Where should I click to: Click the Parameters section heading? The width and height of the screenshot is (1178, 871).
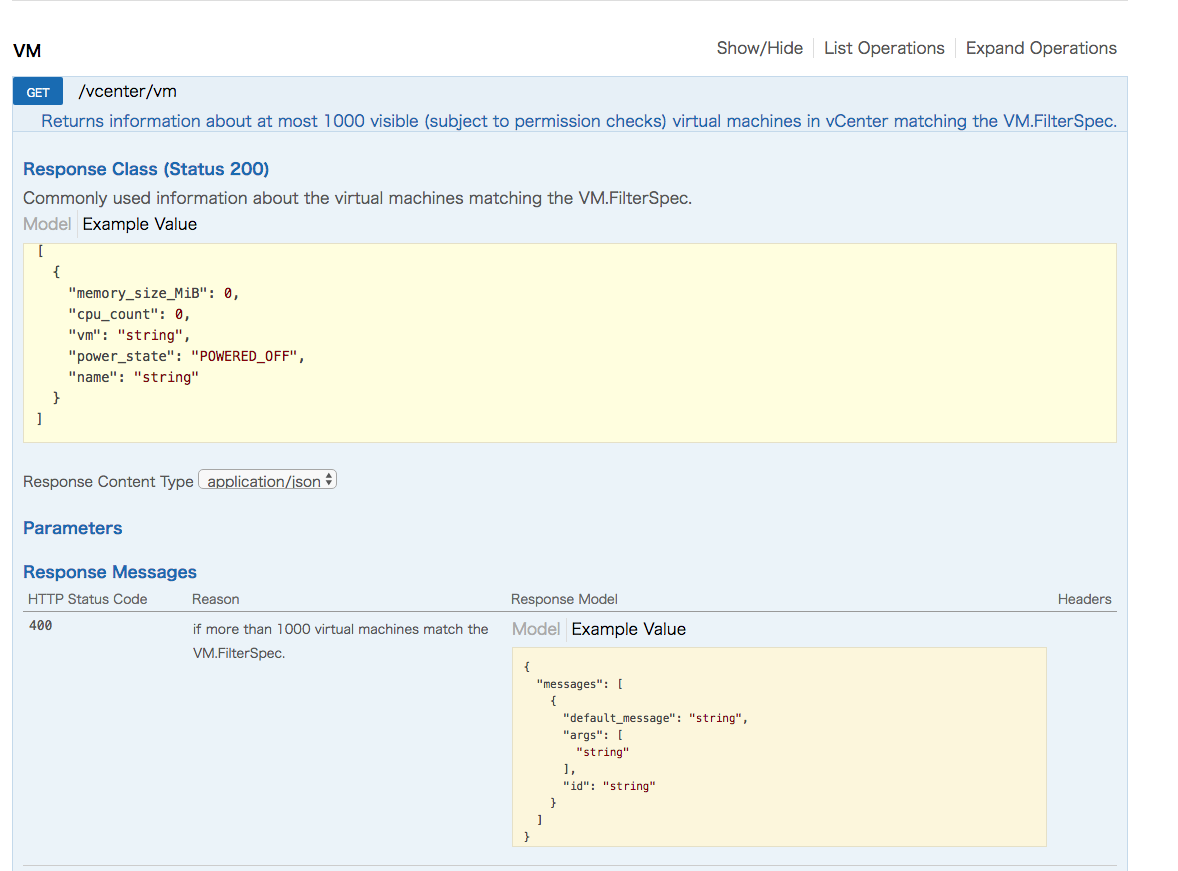click(x=72, y=528)
